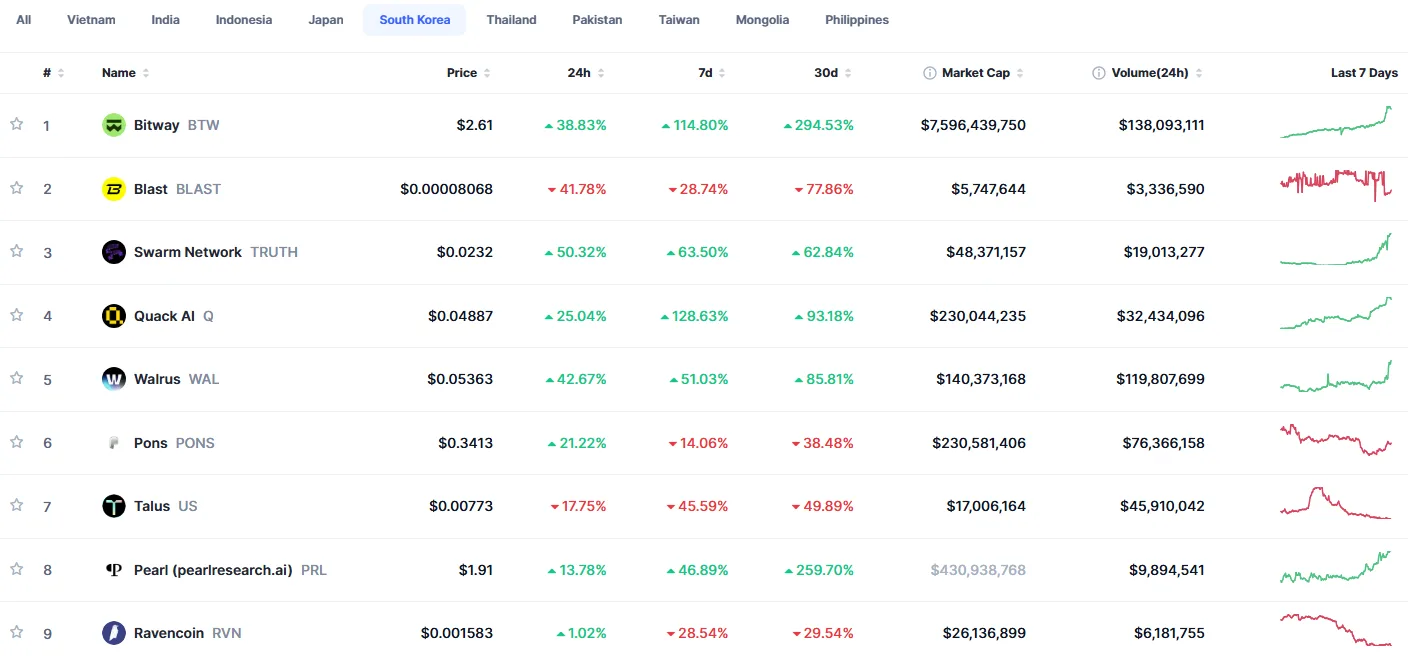
Task: Switch to the Japan tab
Action: pos(326,20)
